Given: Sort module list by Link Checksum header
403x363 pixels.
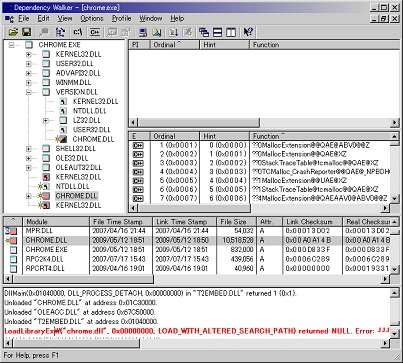Looking at the screenshot, I should pos(312,222).
